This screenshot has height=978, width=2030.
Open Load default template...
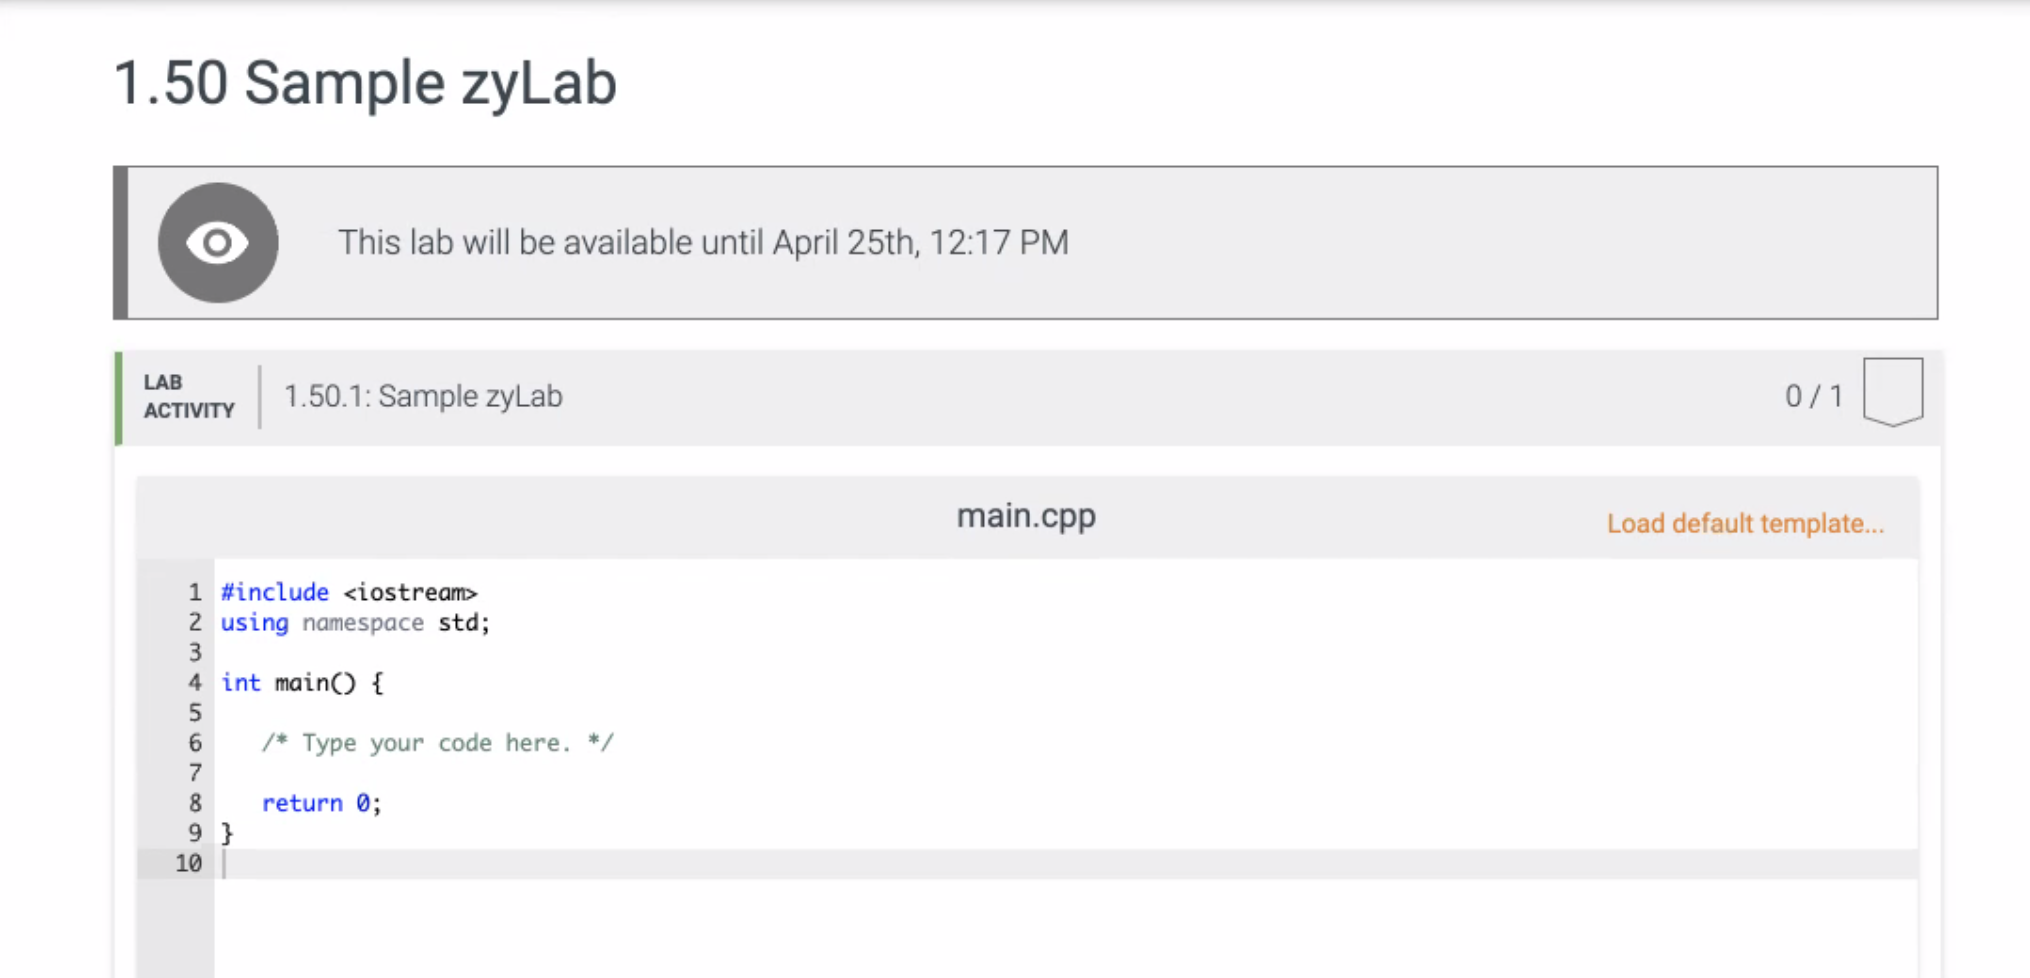(x=1745, y=523)
